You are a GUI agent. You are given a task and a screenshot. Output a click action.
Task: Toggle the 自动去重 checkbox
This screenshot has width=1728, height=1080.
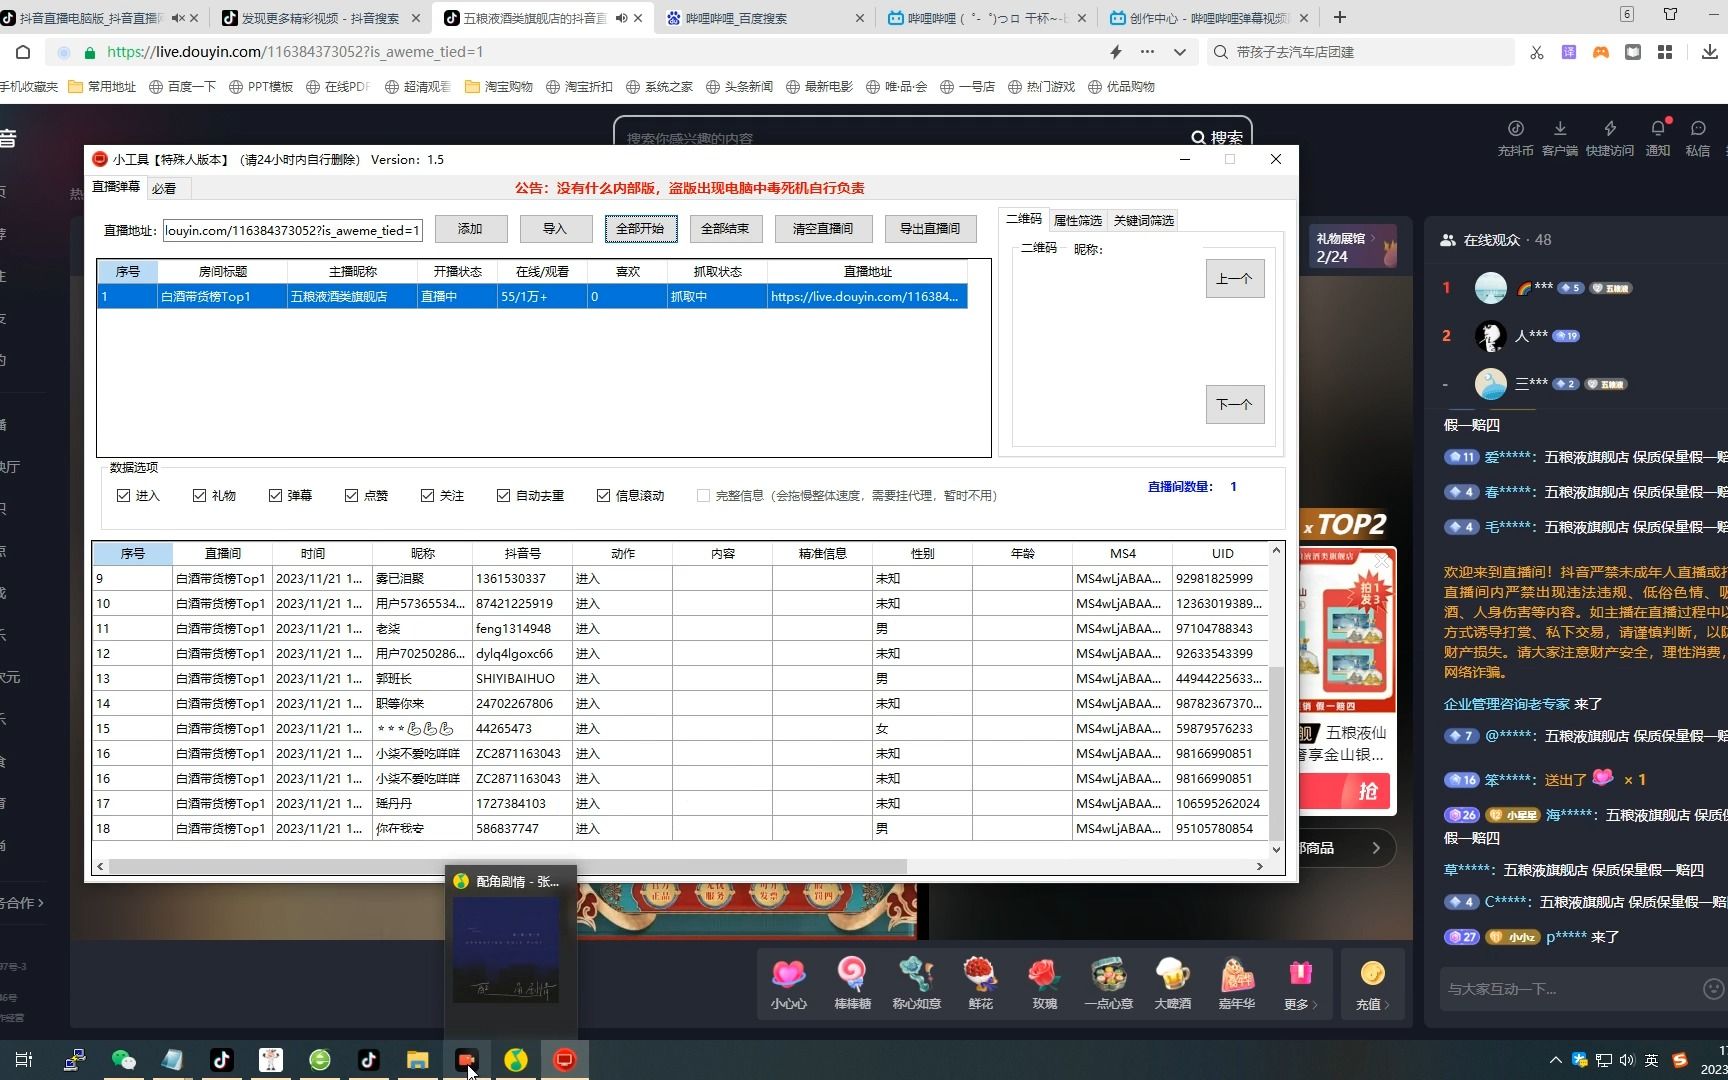(x=504, y=496)
